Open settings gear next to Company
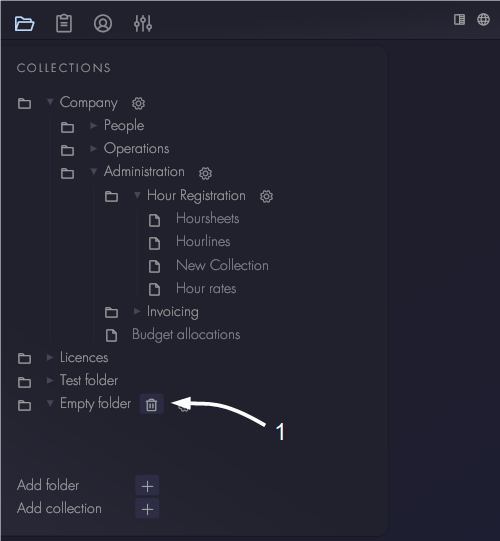Screen dimensions: 500x541 [x=138, y=103]
